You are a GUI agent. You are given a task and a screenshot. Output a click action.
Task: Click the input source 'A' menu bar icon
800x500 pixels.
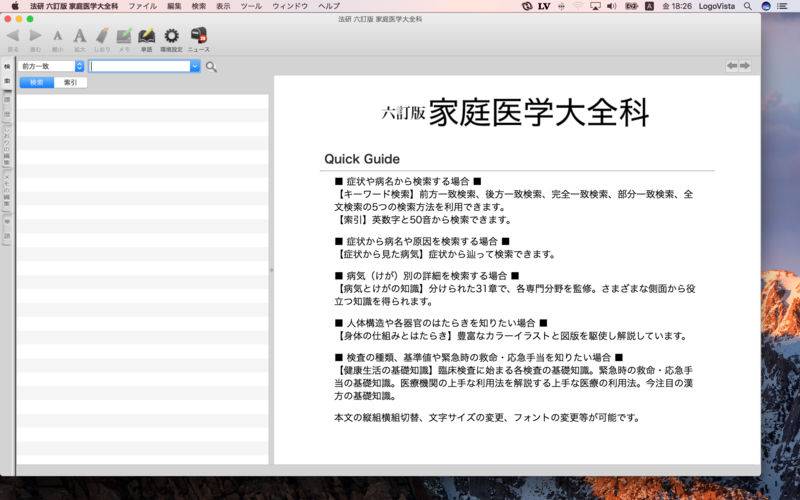(x=649, y=6)
